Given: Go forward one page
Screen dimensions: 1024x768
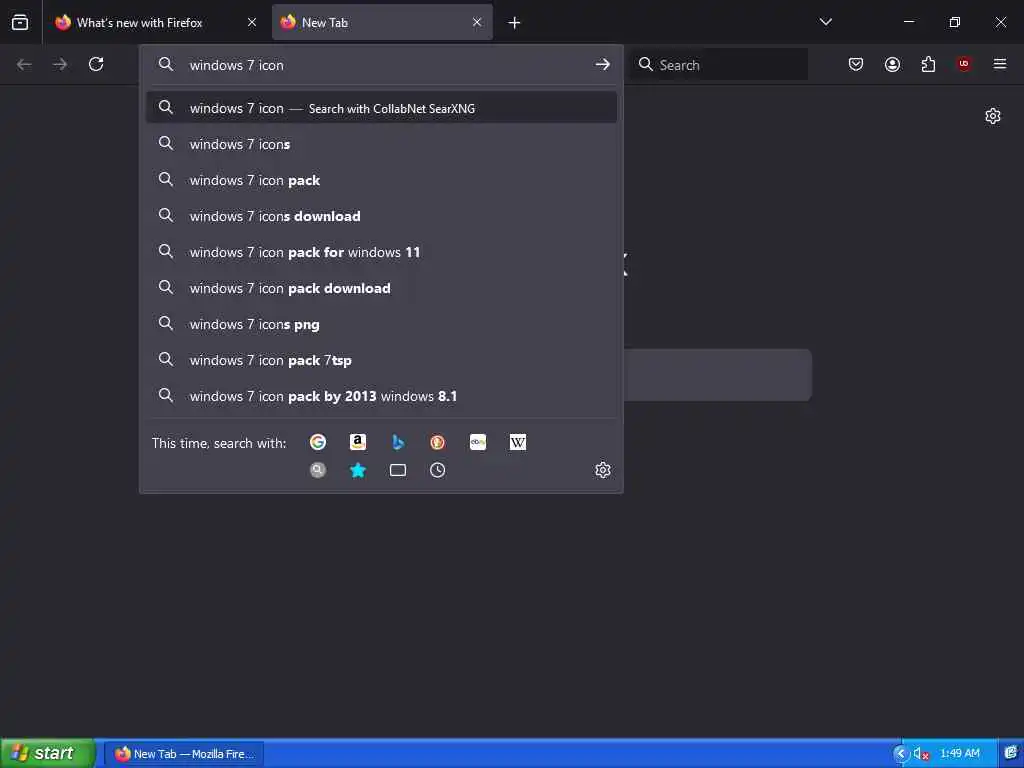Looking at the screenshot, I should (59, 64).
